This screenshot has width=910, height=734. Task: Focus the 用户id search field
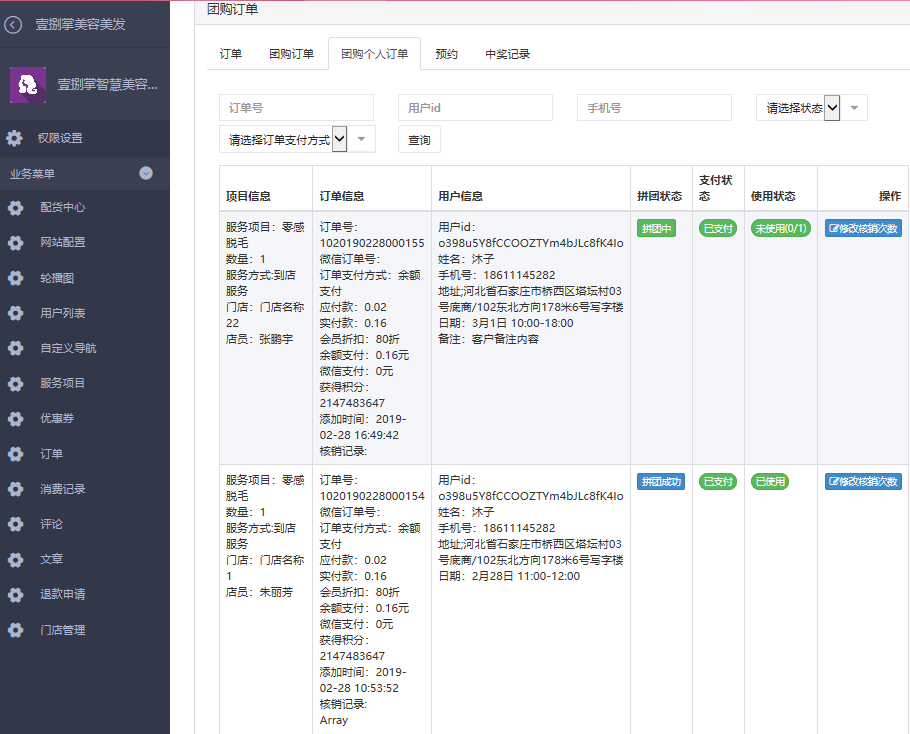475,108
